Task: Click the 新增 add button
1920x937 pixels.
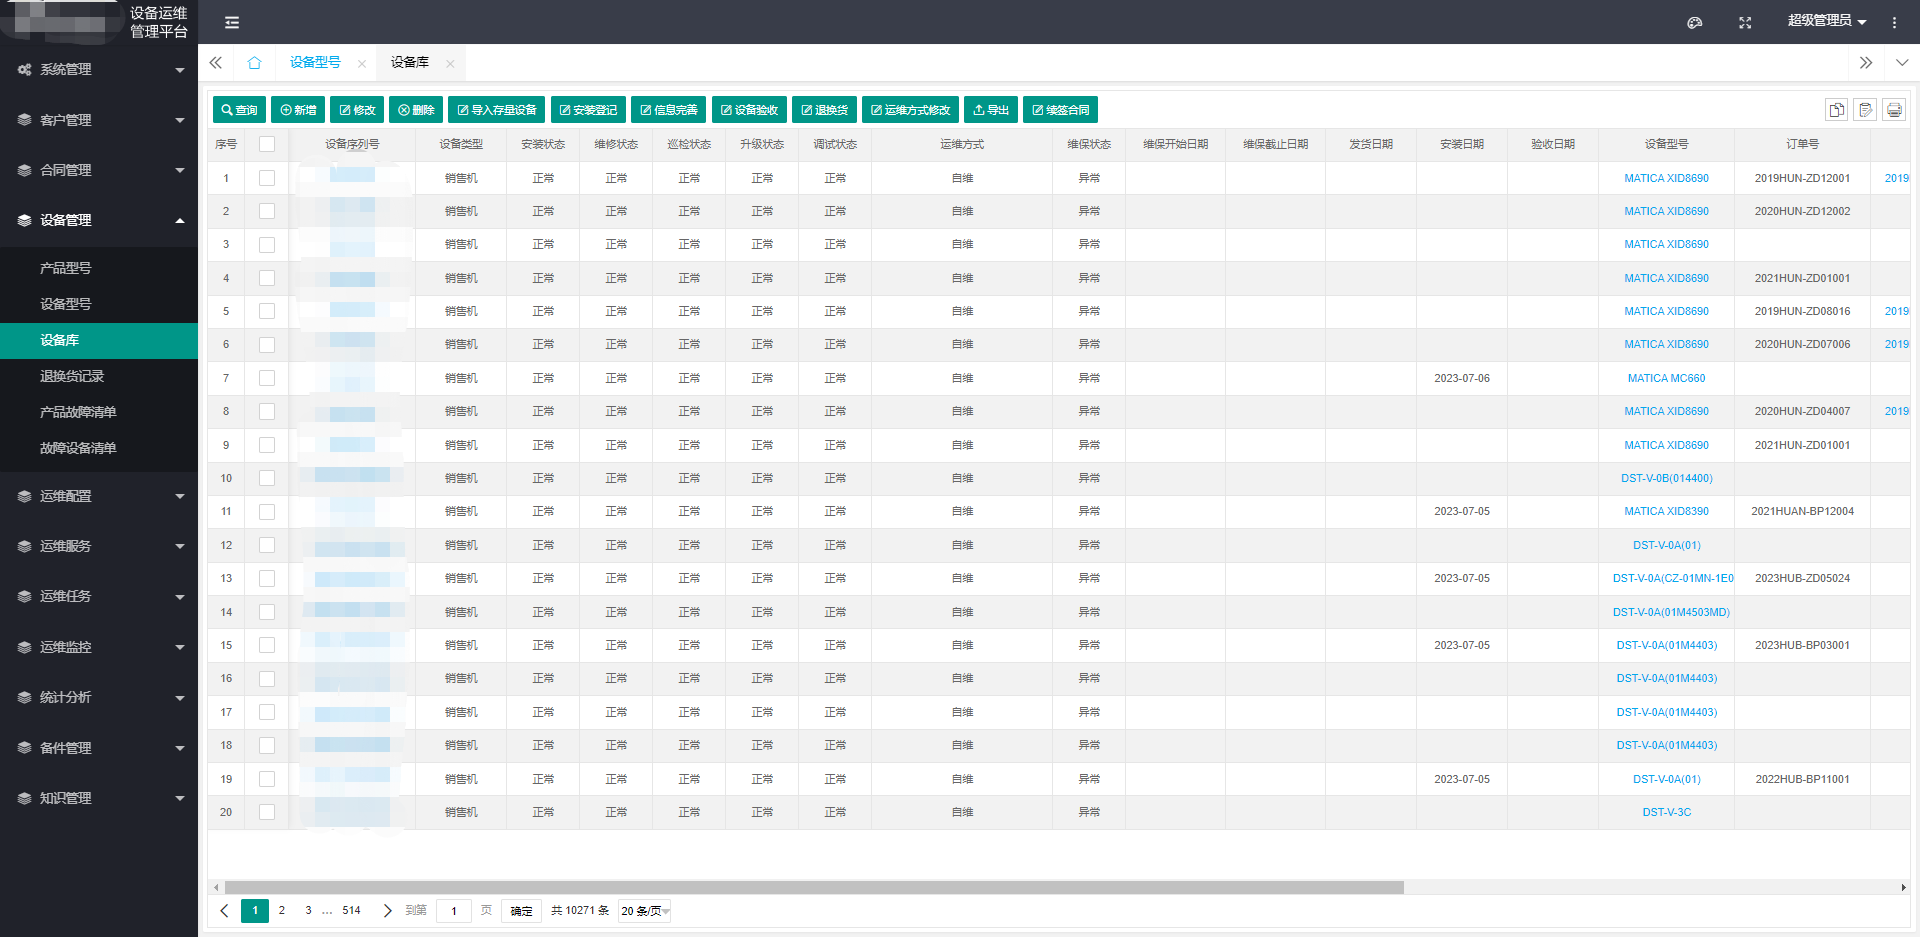Action: pos(298,109)
